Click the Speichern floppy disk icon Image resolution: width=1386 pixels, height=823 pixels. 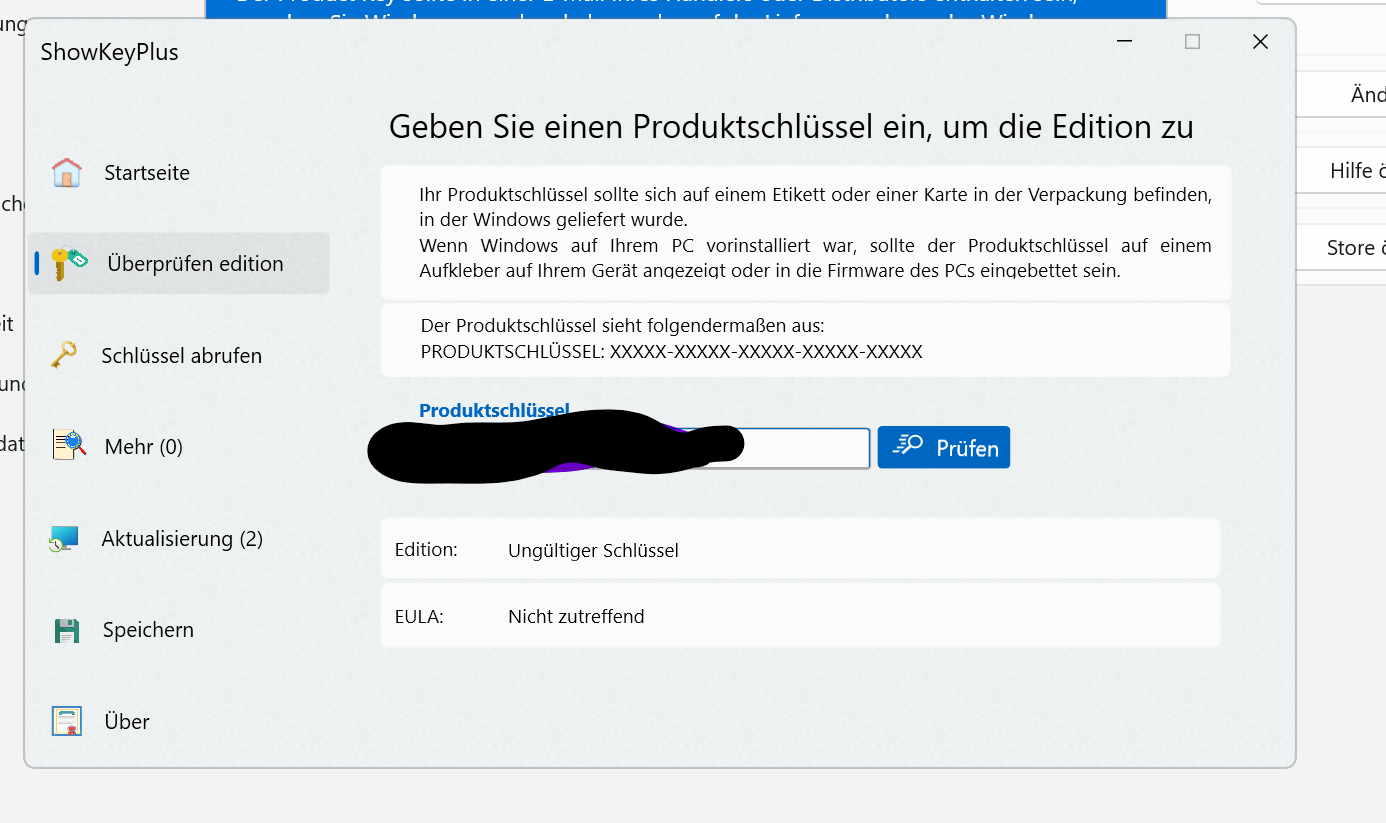66,631
